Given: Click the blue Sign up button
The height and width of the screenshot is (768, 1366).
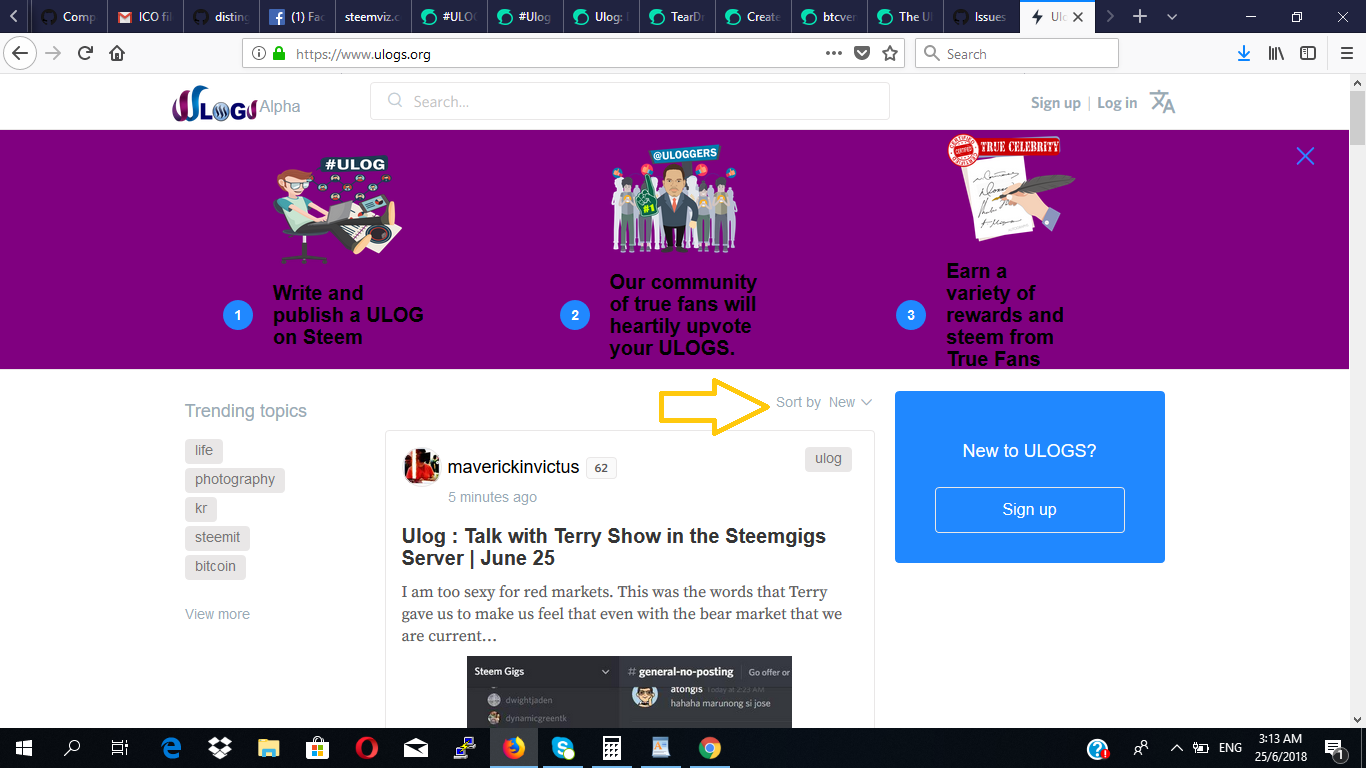Looking at the screenshot, I should [x=1029, y=510].
